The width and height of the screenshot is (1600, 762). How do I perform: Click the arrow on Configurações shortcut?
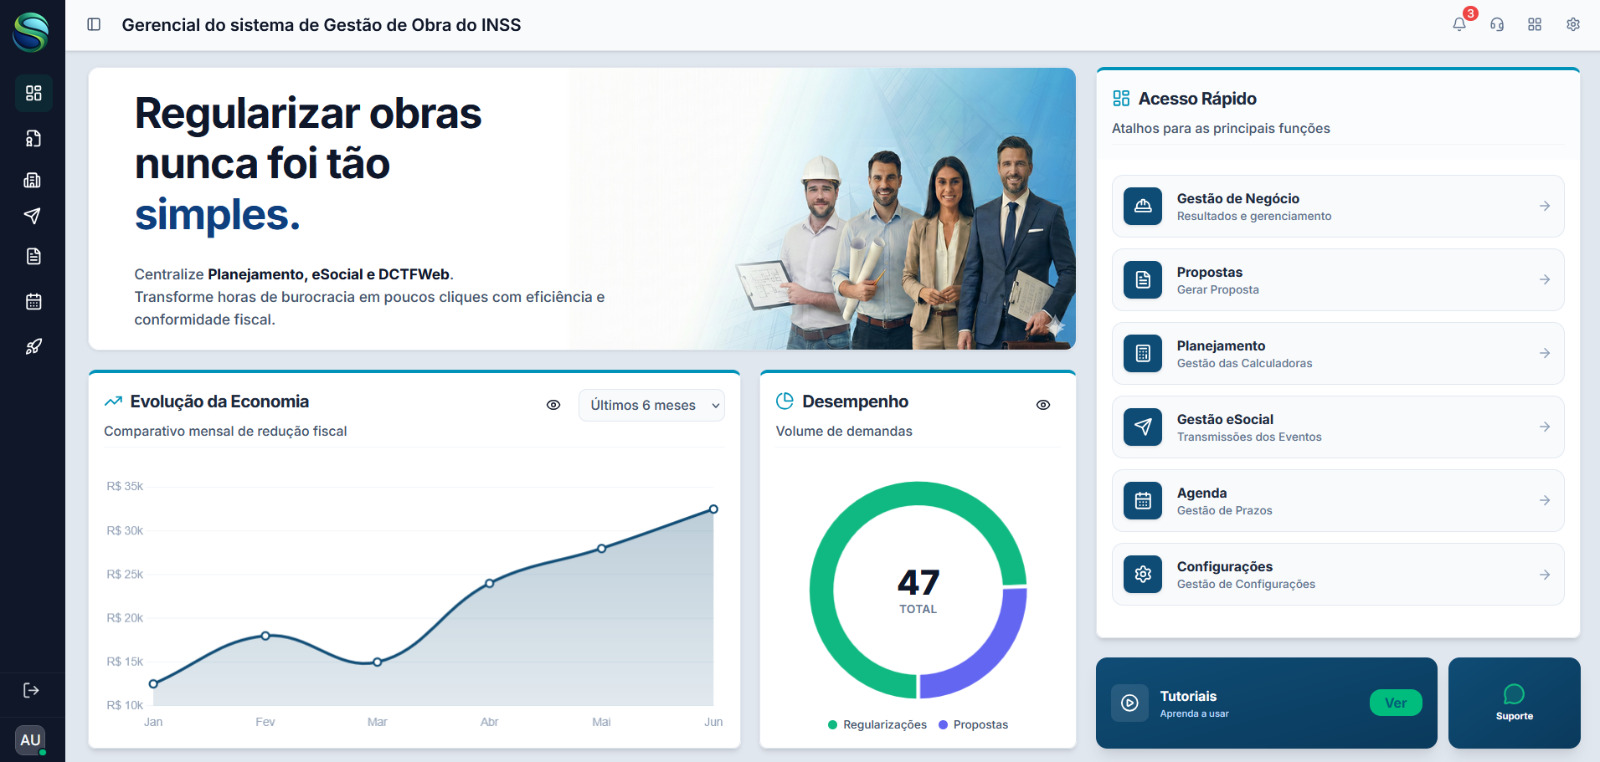[1544, 575]
